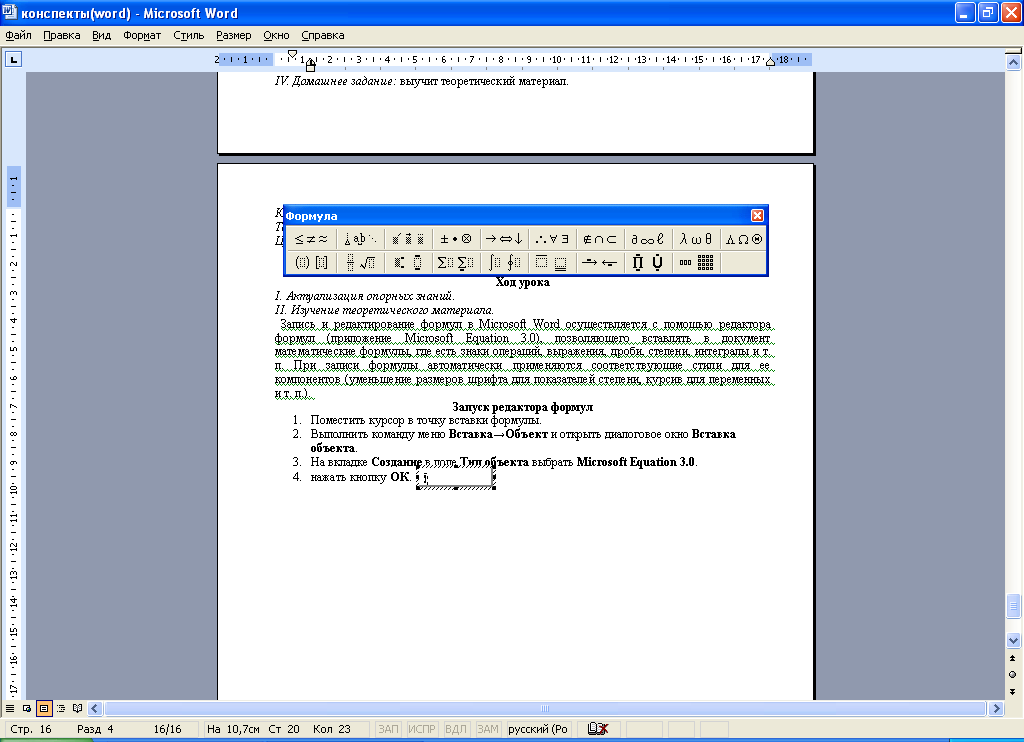Click the scroll up arrow of vertical scrollbar
This screenshot has height=742, width=1024.
point(1013,63)
